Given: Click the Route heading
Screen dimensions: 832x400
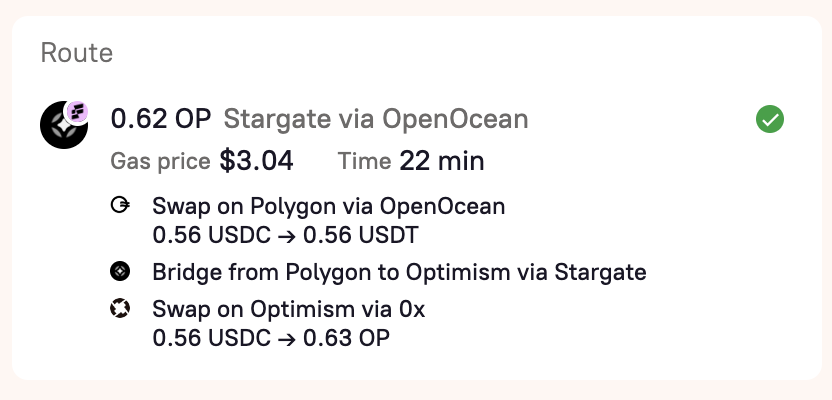Looking at the screenshot, I should click(77, 53).
